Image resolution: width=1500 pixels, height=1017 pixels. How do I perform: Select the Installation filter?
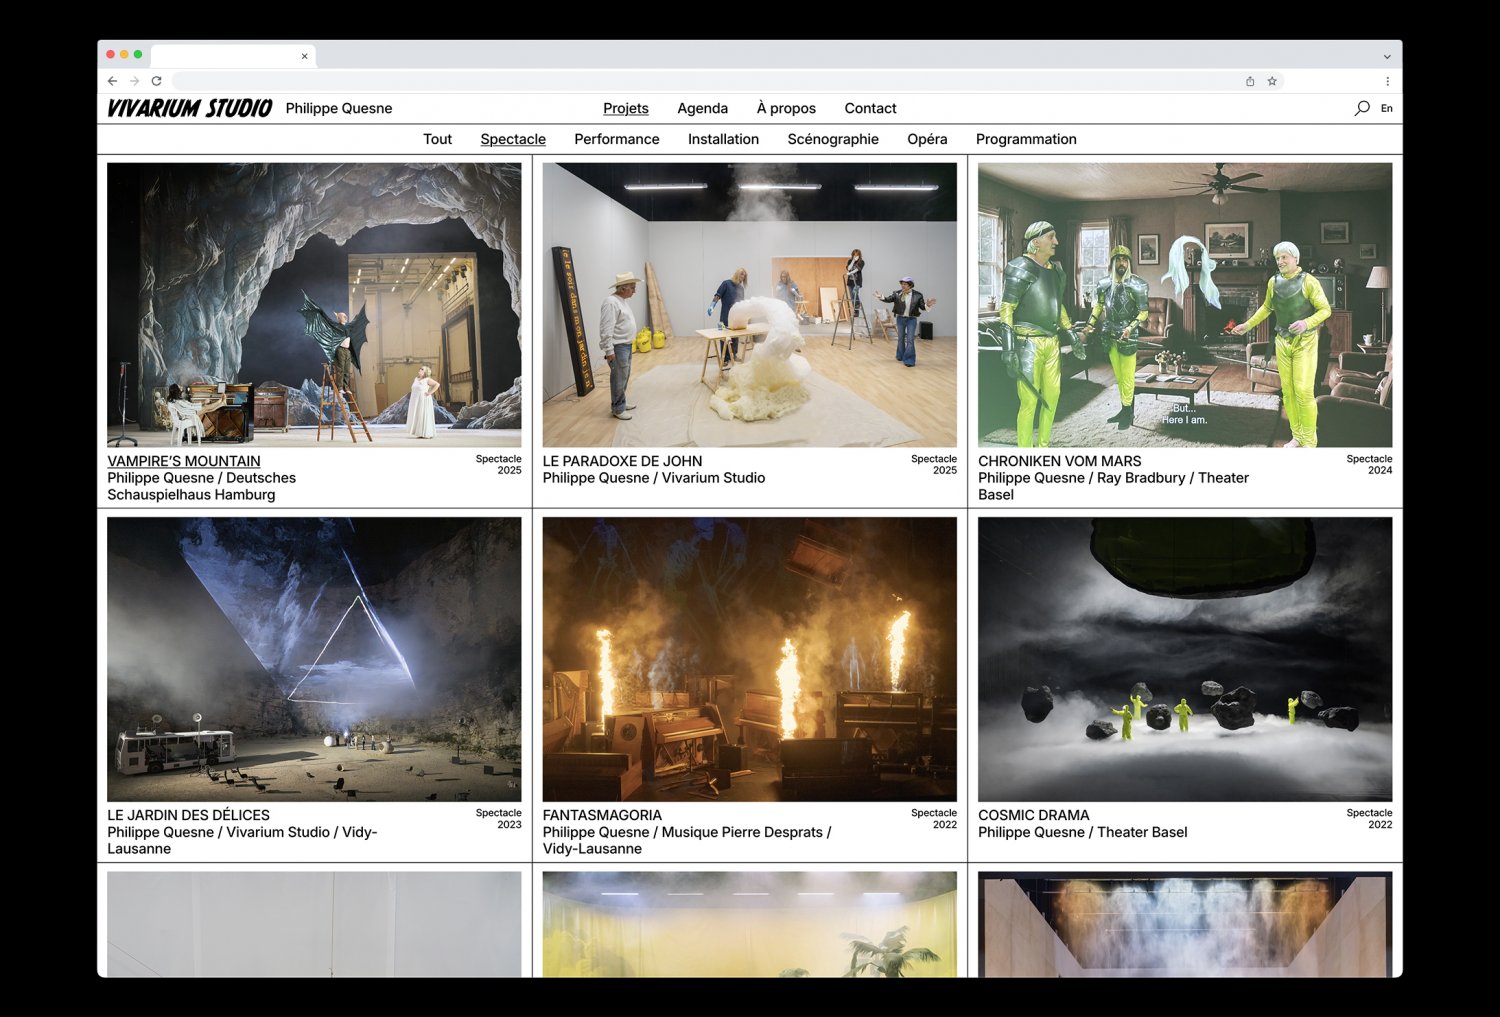click(723, 139)
